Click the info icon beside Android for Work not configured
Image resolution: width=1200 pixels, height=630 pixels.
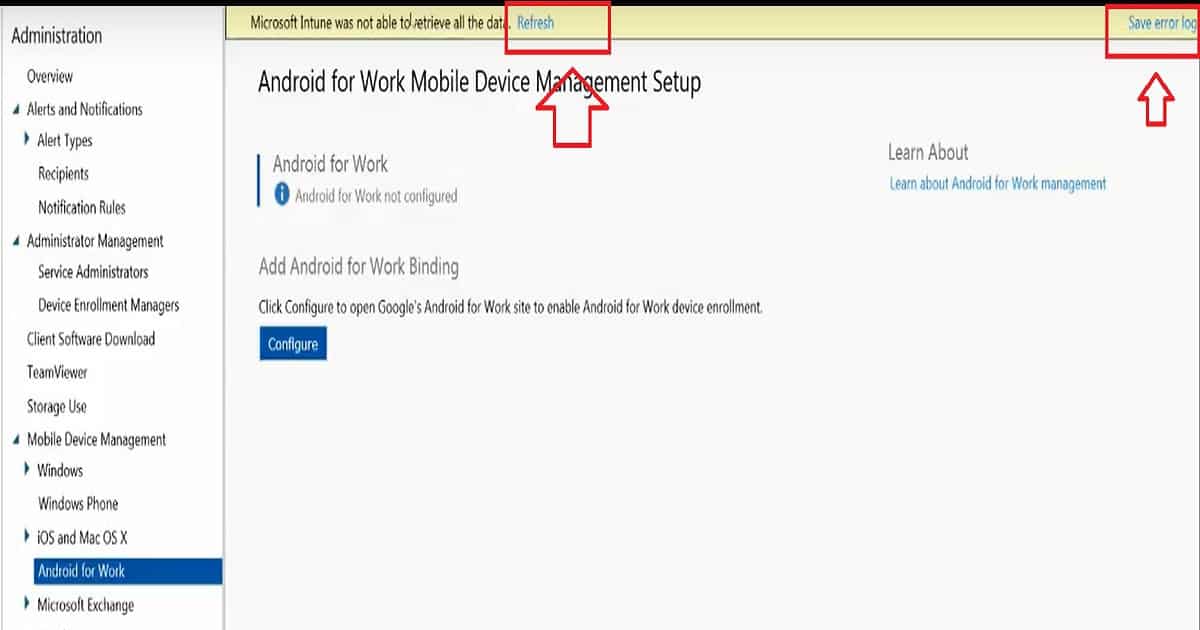tap(282, 195)
